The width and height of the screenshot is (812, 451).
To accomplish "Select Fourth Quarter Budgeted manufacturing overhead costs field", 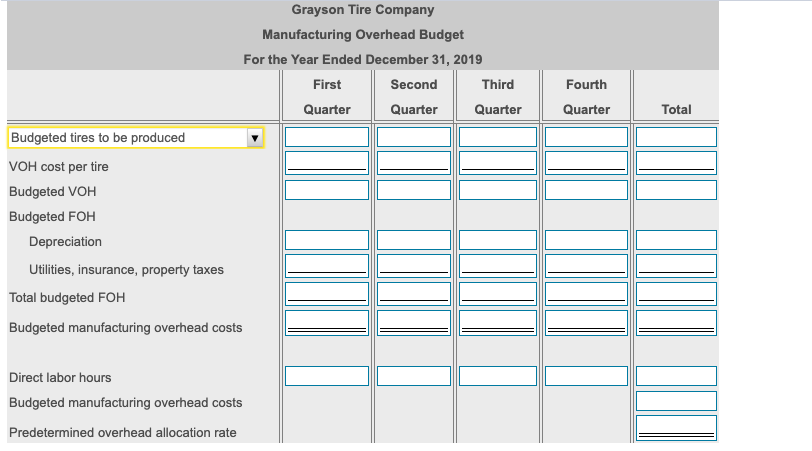I will click(x=586, y=323).
